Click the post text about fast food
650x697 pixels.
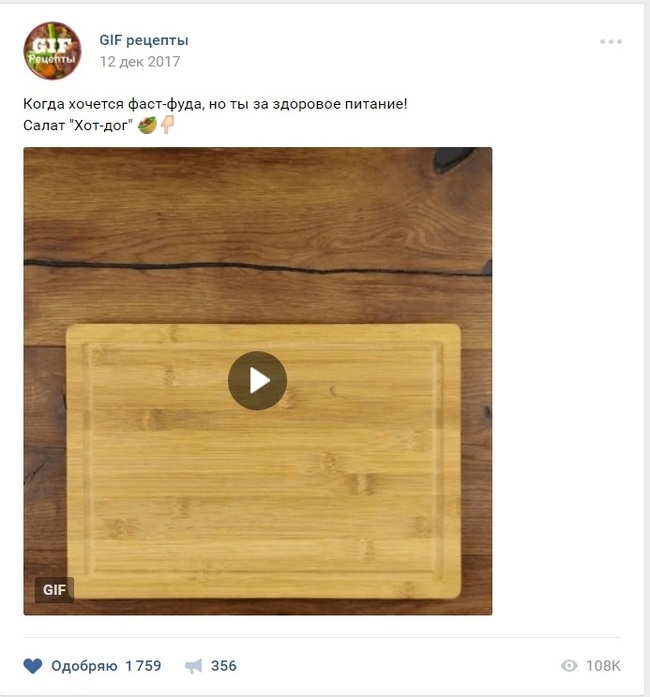tap(215, 104)
